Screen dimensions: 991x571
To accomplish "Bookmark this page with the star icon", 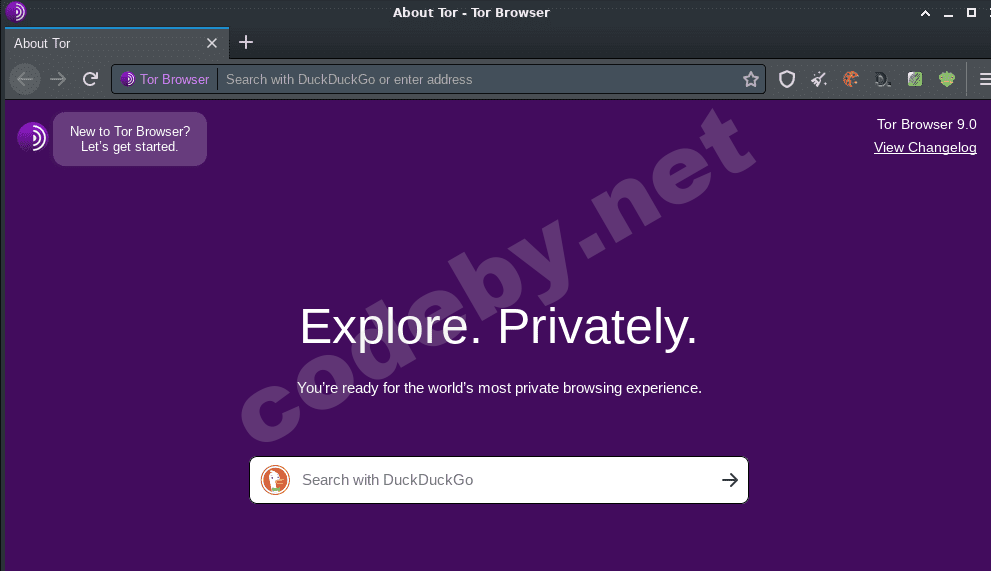I will [750, 79].
